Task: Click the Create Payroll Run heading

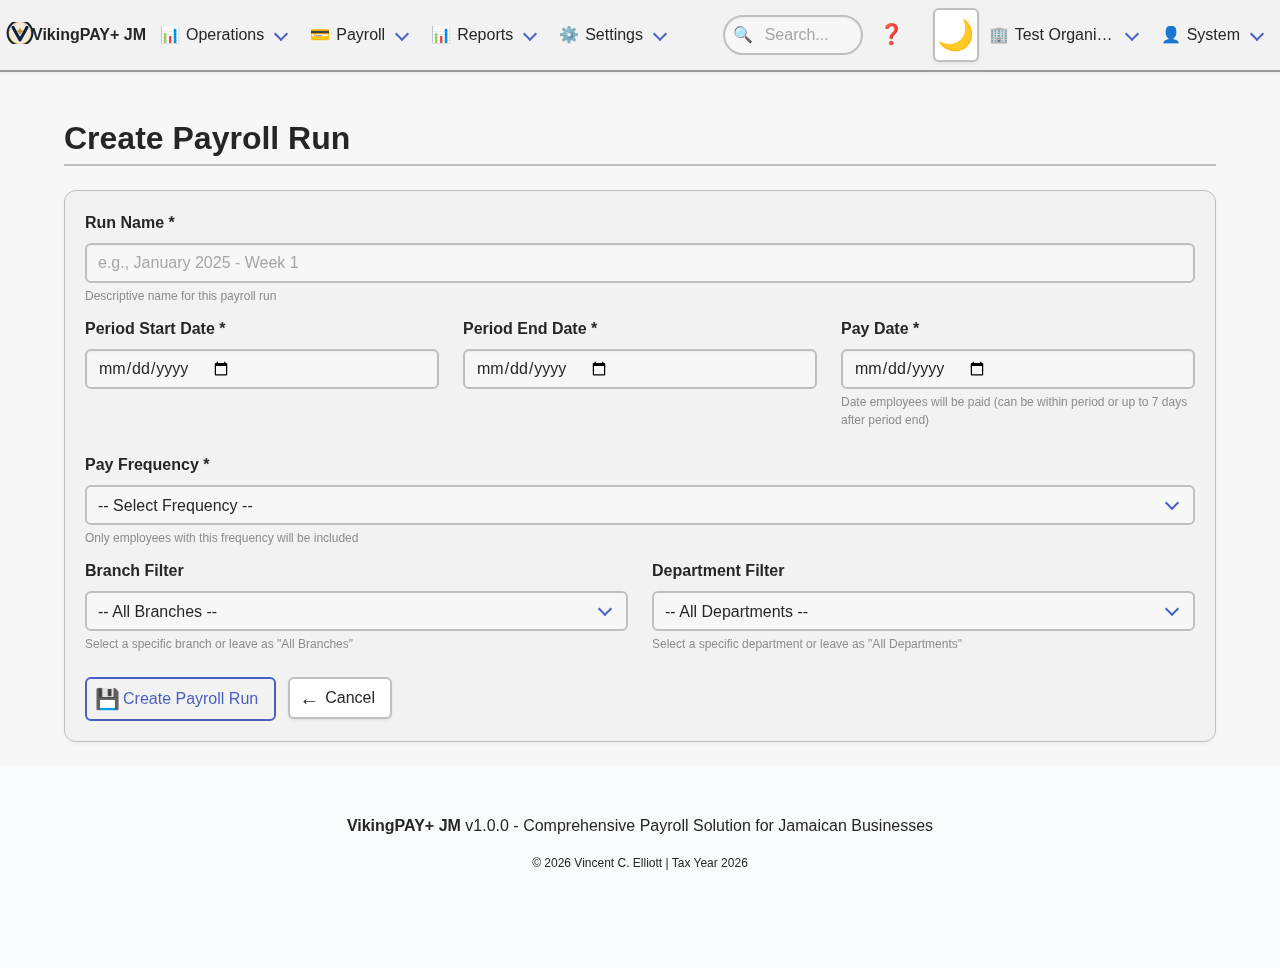Action: [207, 138]
